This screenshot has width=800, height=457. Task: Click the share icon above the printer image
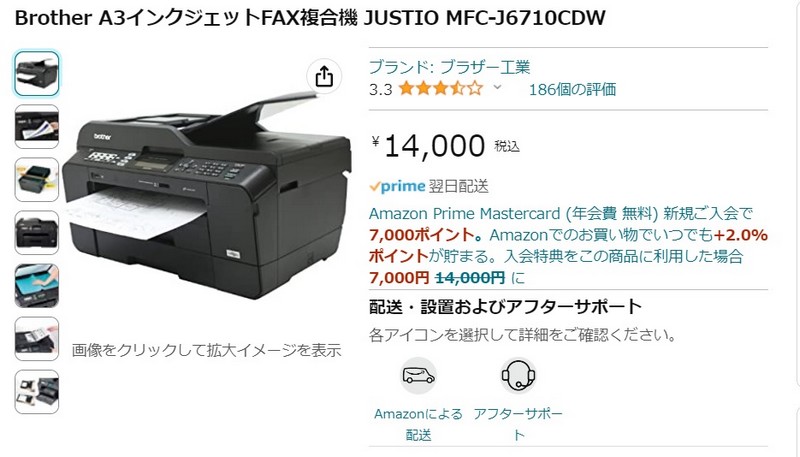tap(324, 77)
